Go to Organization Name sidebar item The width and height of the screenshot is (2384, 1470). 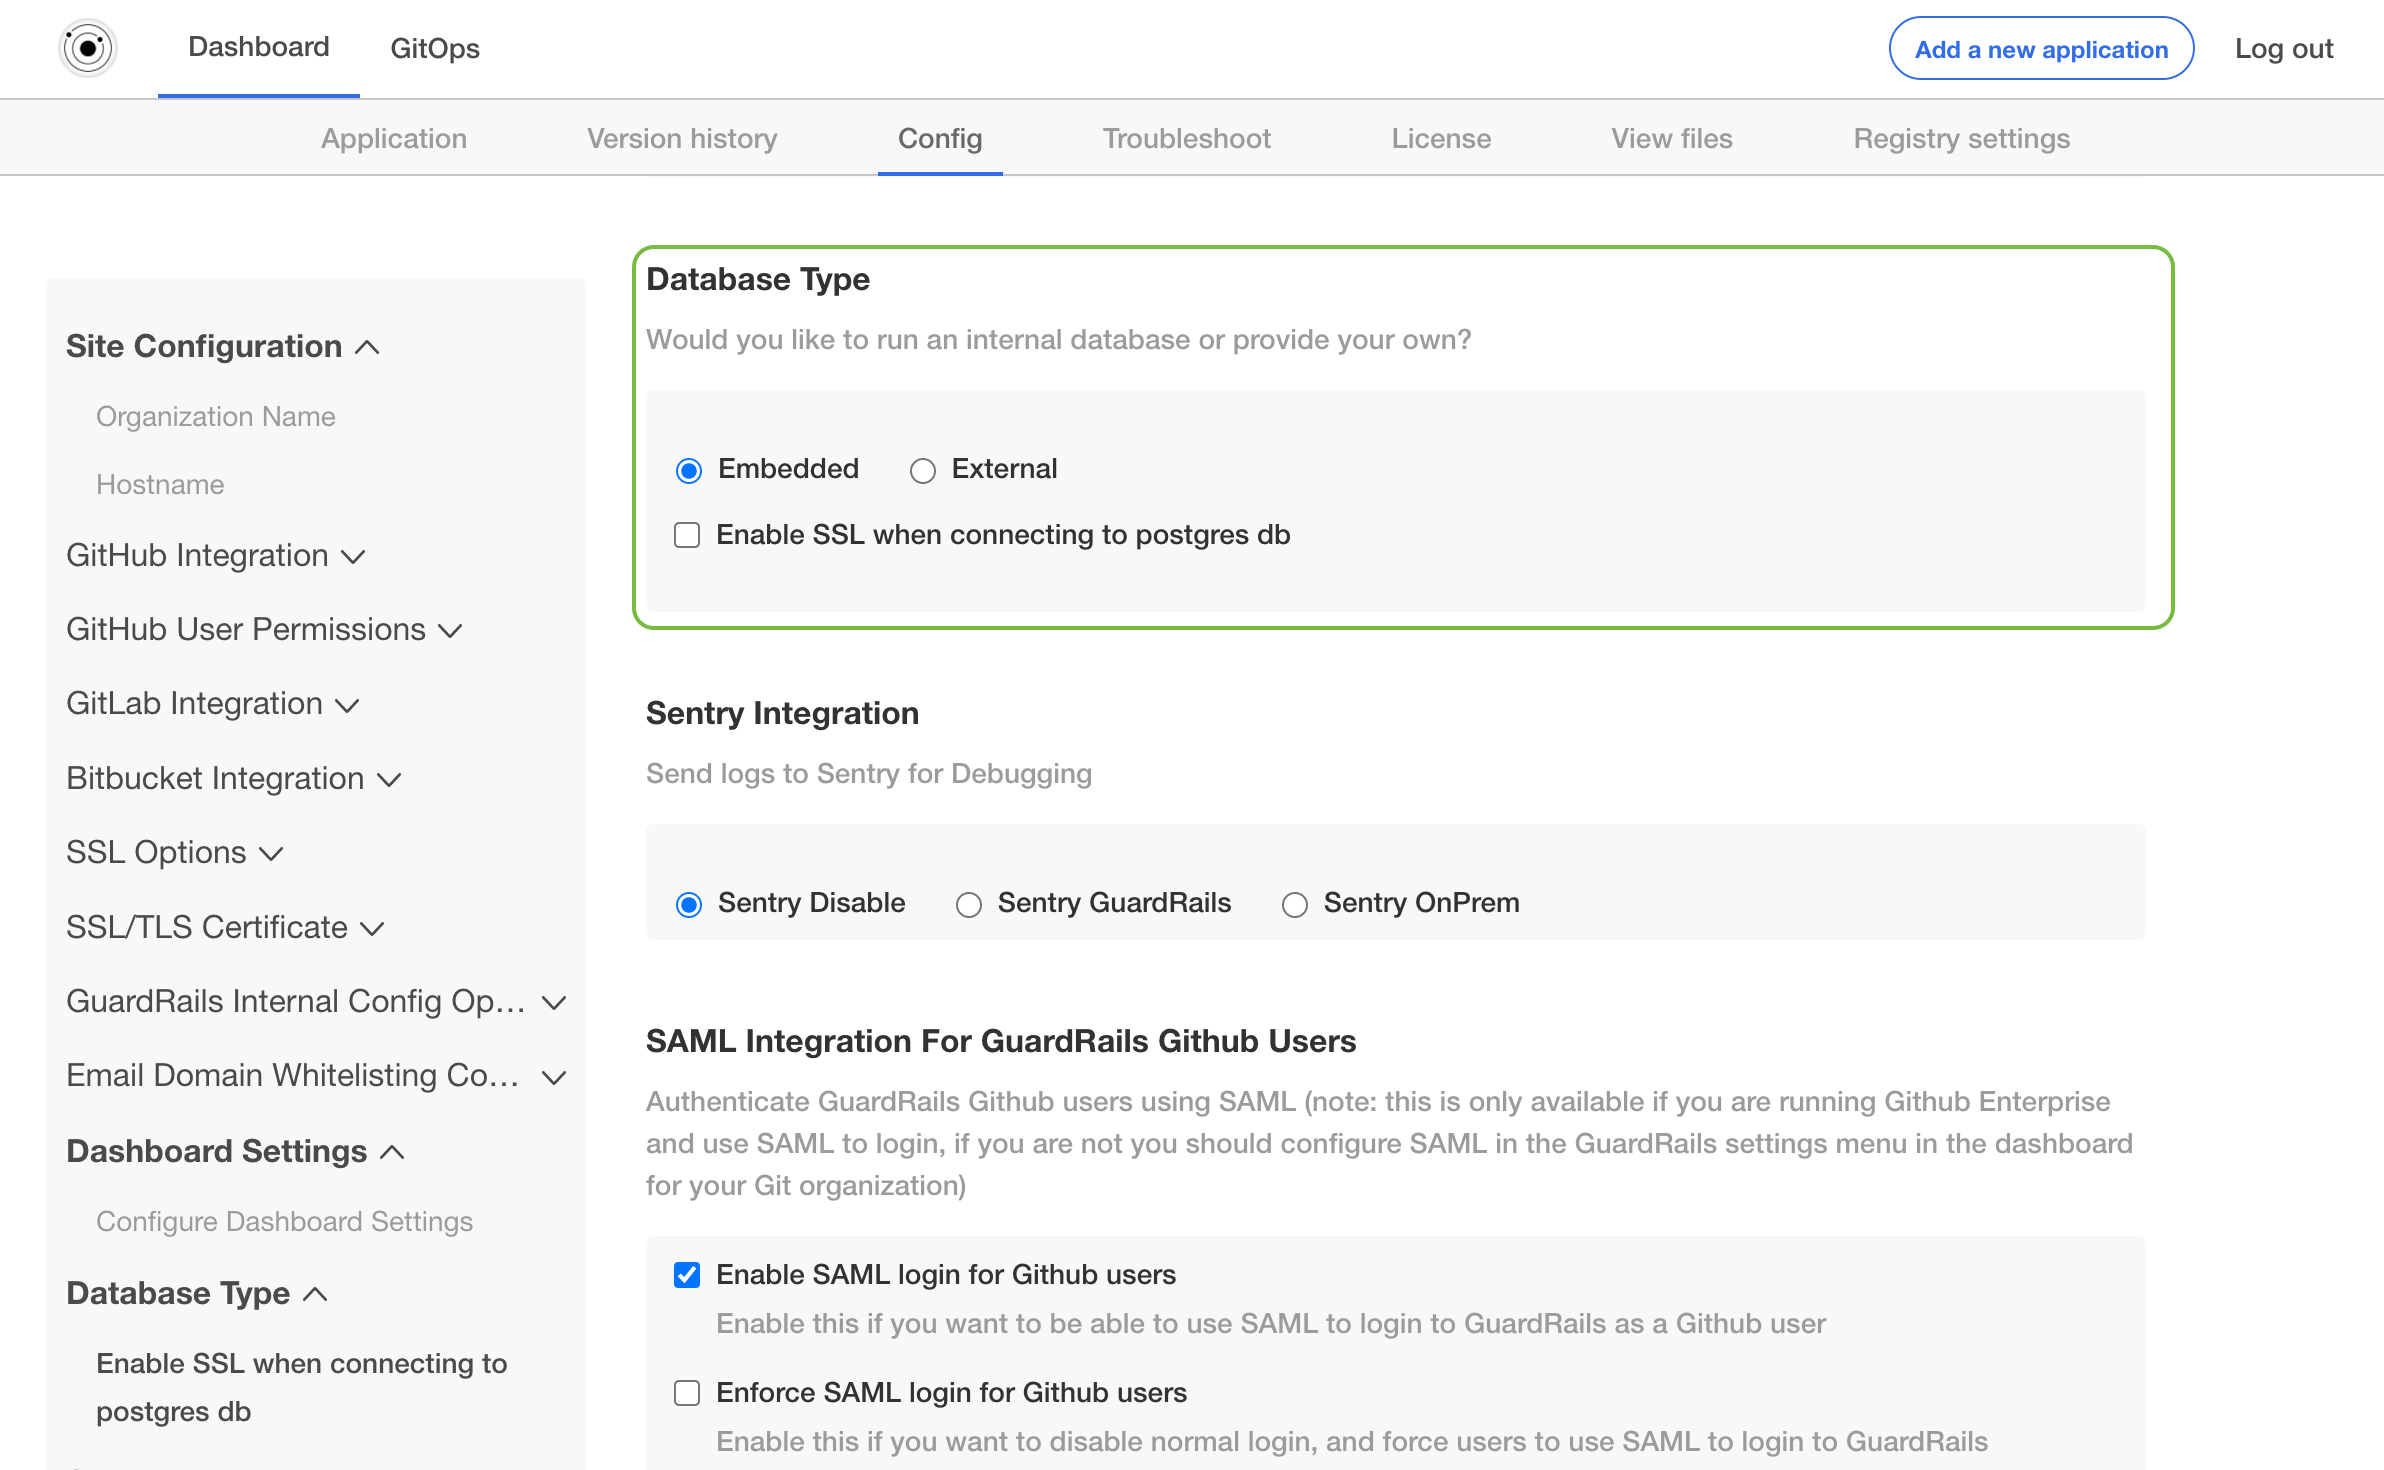(216, 416)
